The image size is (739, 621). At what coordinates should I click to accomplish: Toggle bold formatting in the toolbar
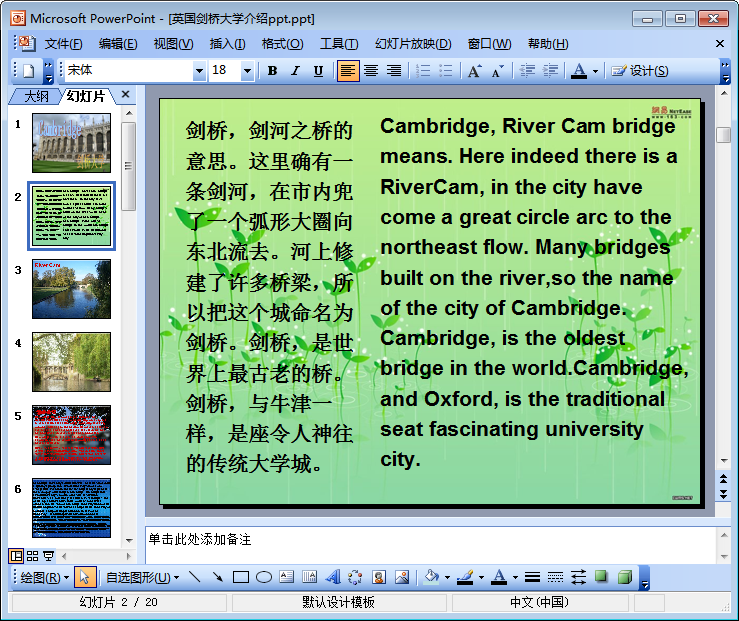click(x=272, y=71)
